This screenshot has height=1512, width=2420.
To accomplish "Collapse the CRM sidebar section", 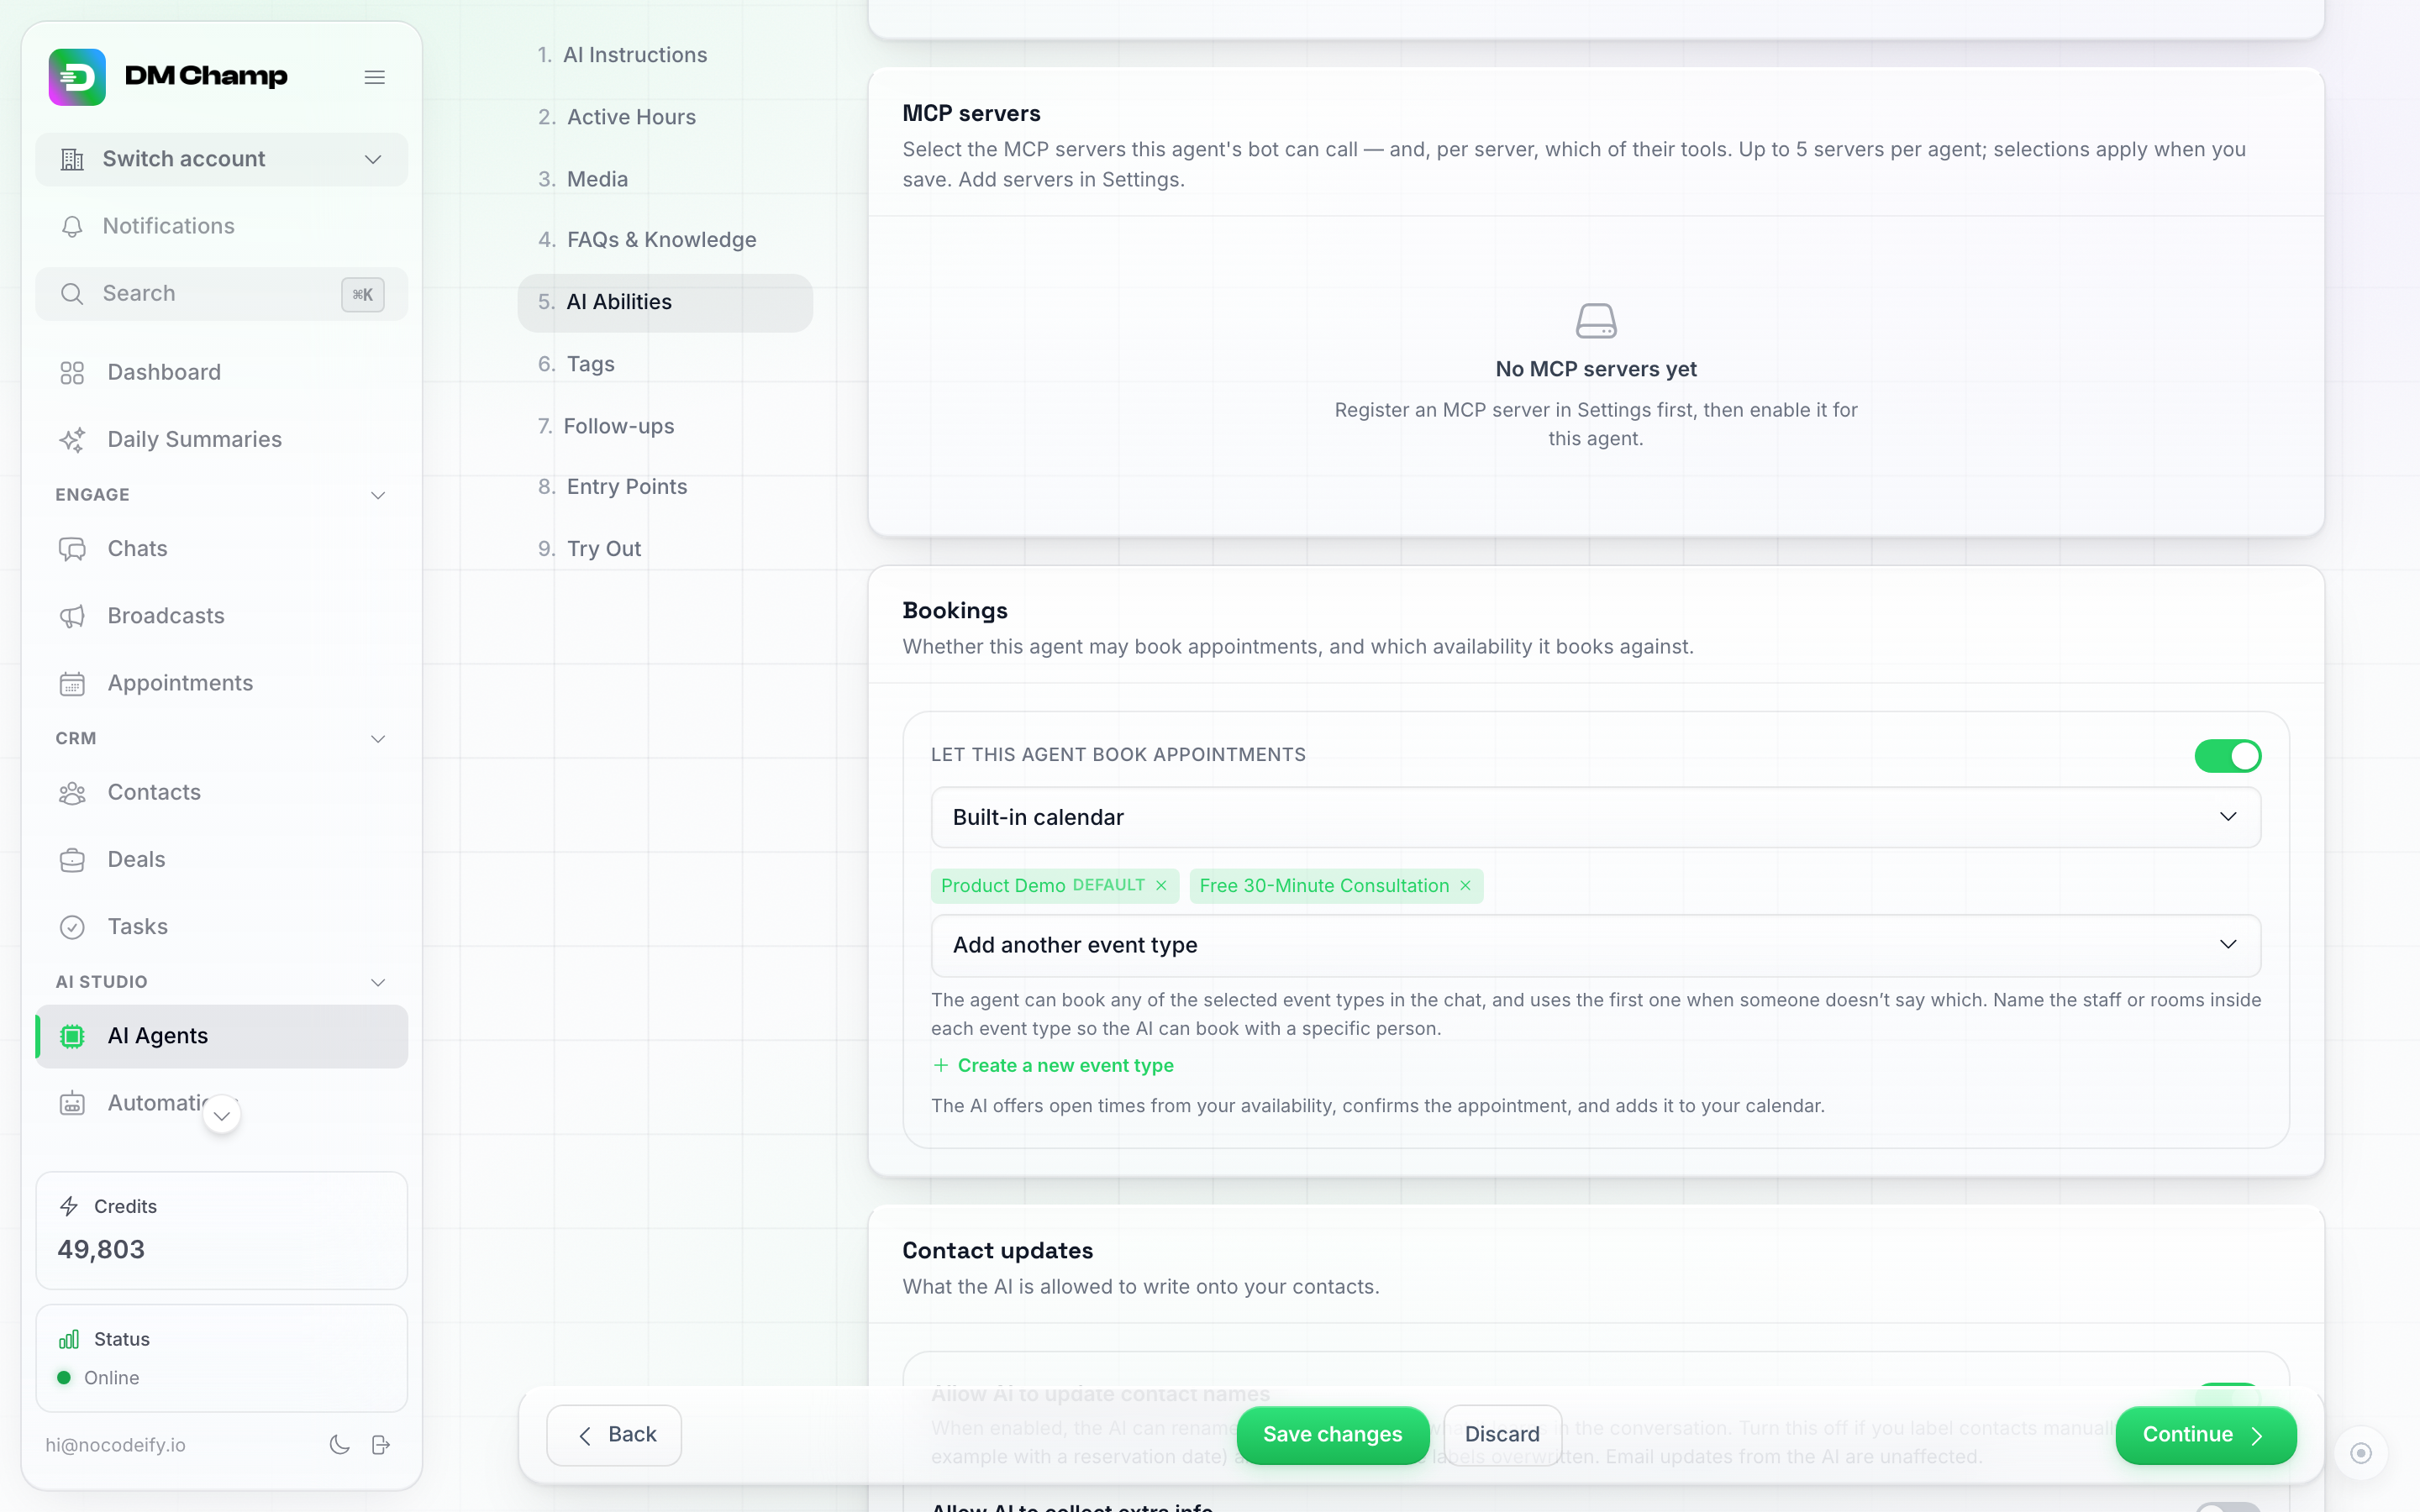I will [x=378, y=739].
